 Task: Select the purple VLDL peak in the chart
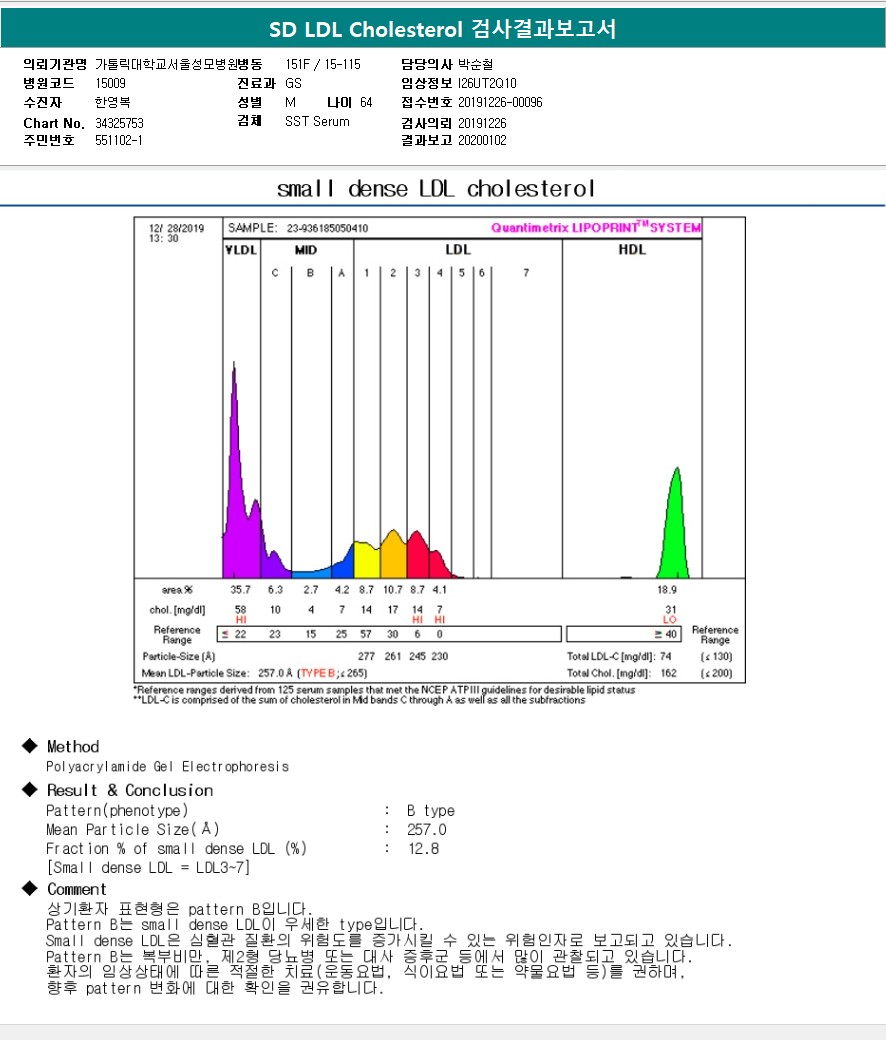237,504
